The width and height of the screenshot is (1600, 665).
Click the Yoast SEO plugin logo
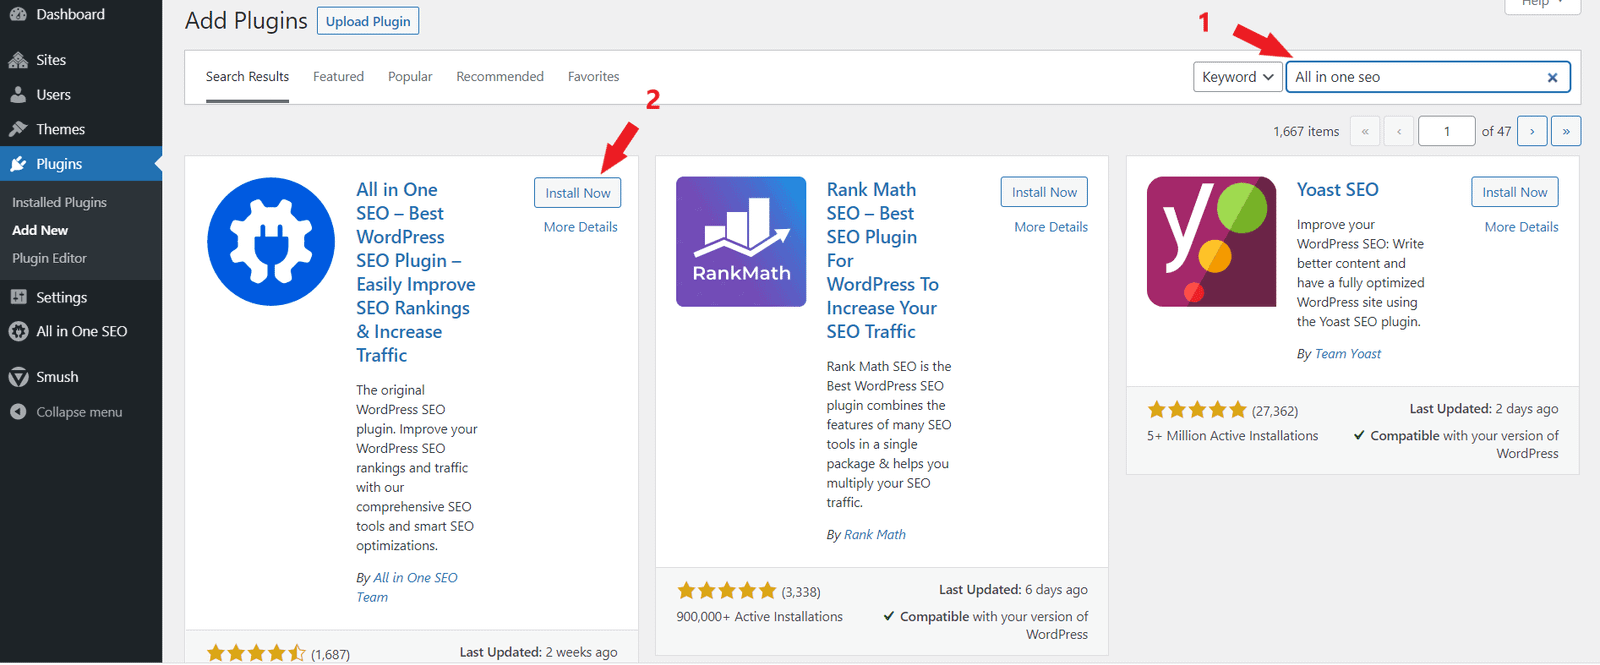1211,241
